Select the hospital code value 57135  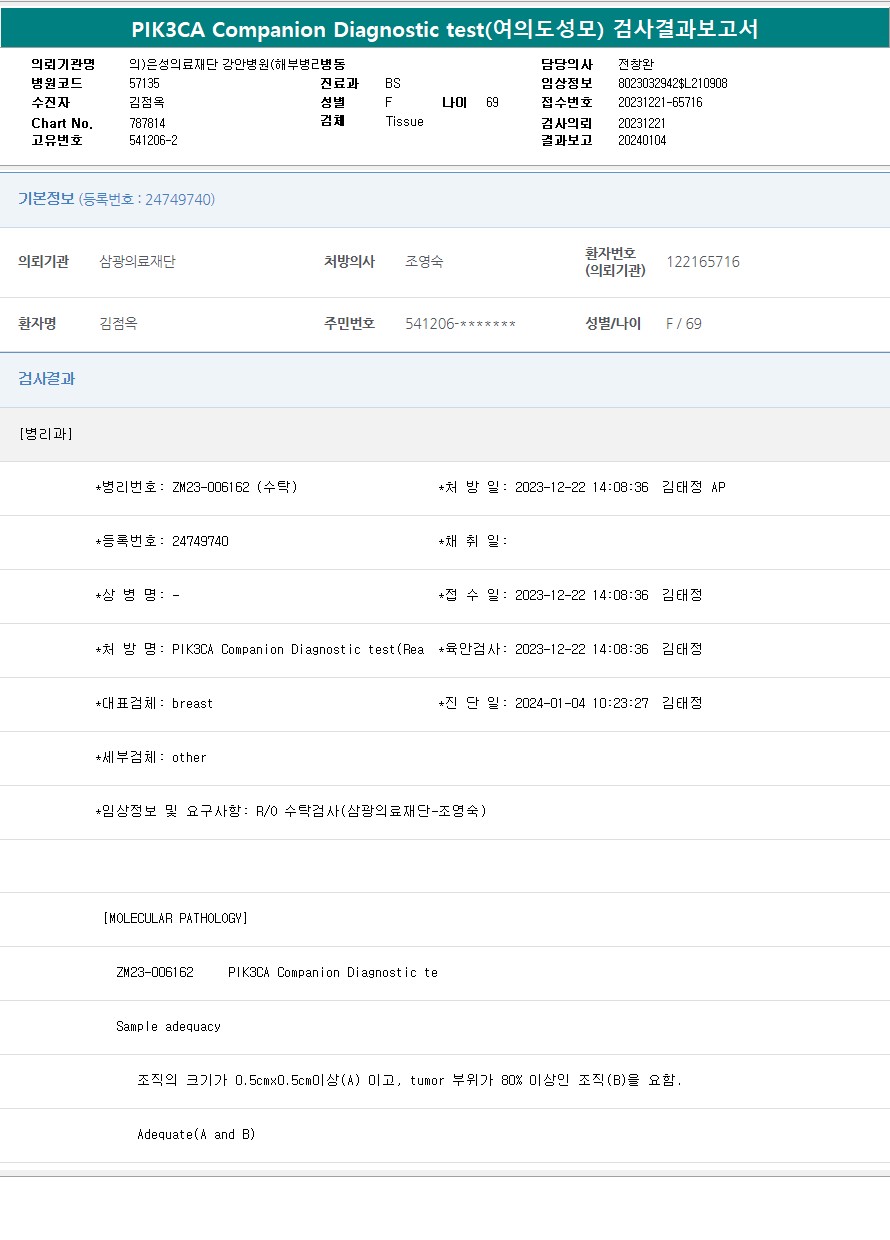[144, 84]
